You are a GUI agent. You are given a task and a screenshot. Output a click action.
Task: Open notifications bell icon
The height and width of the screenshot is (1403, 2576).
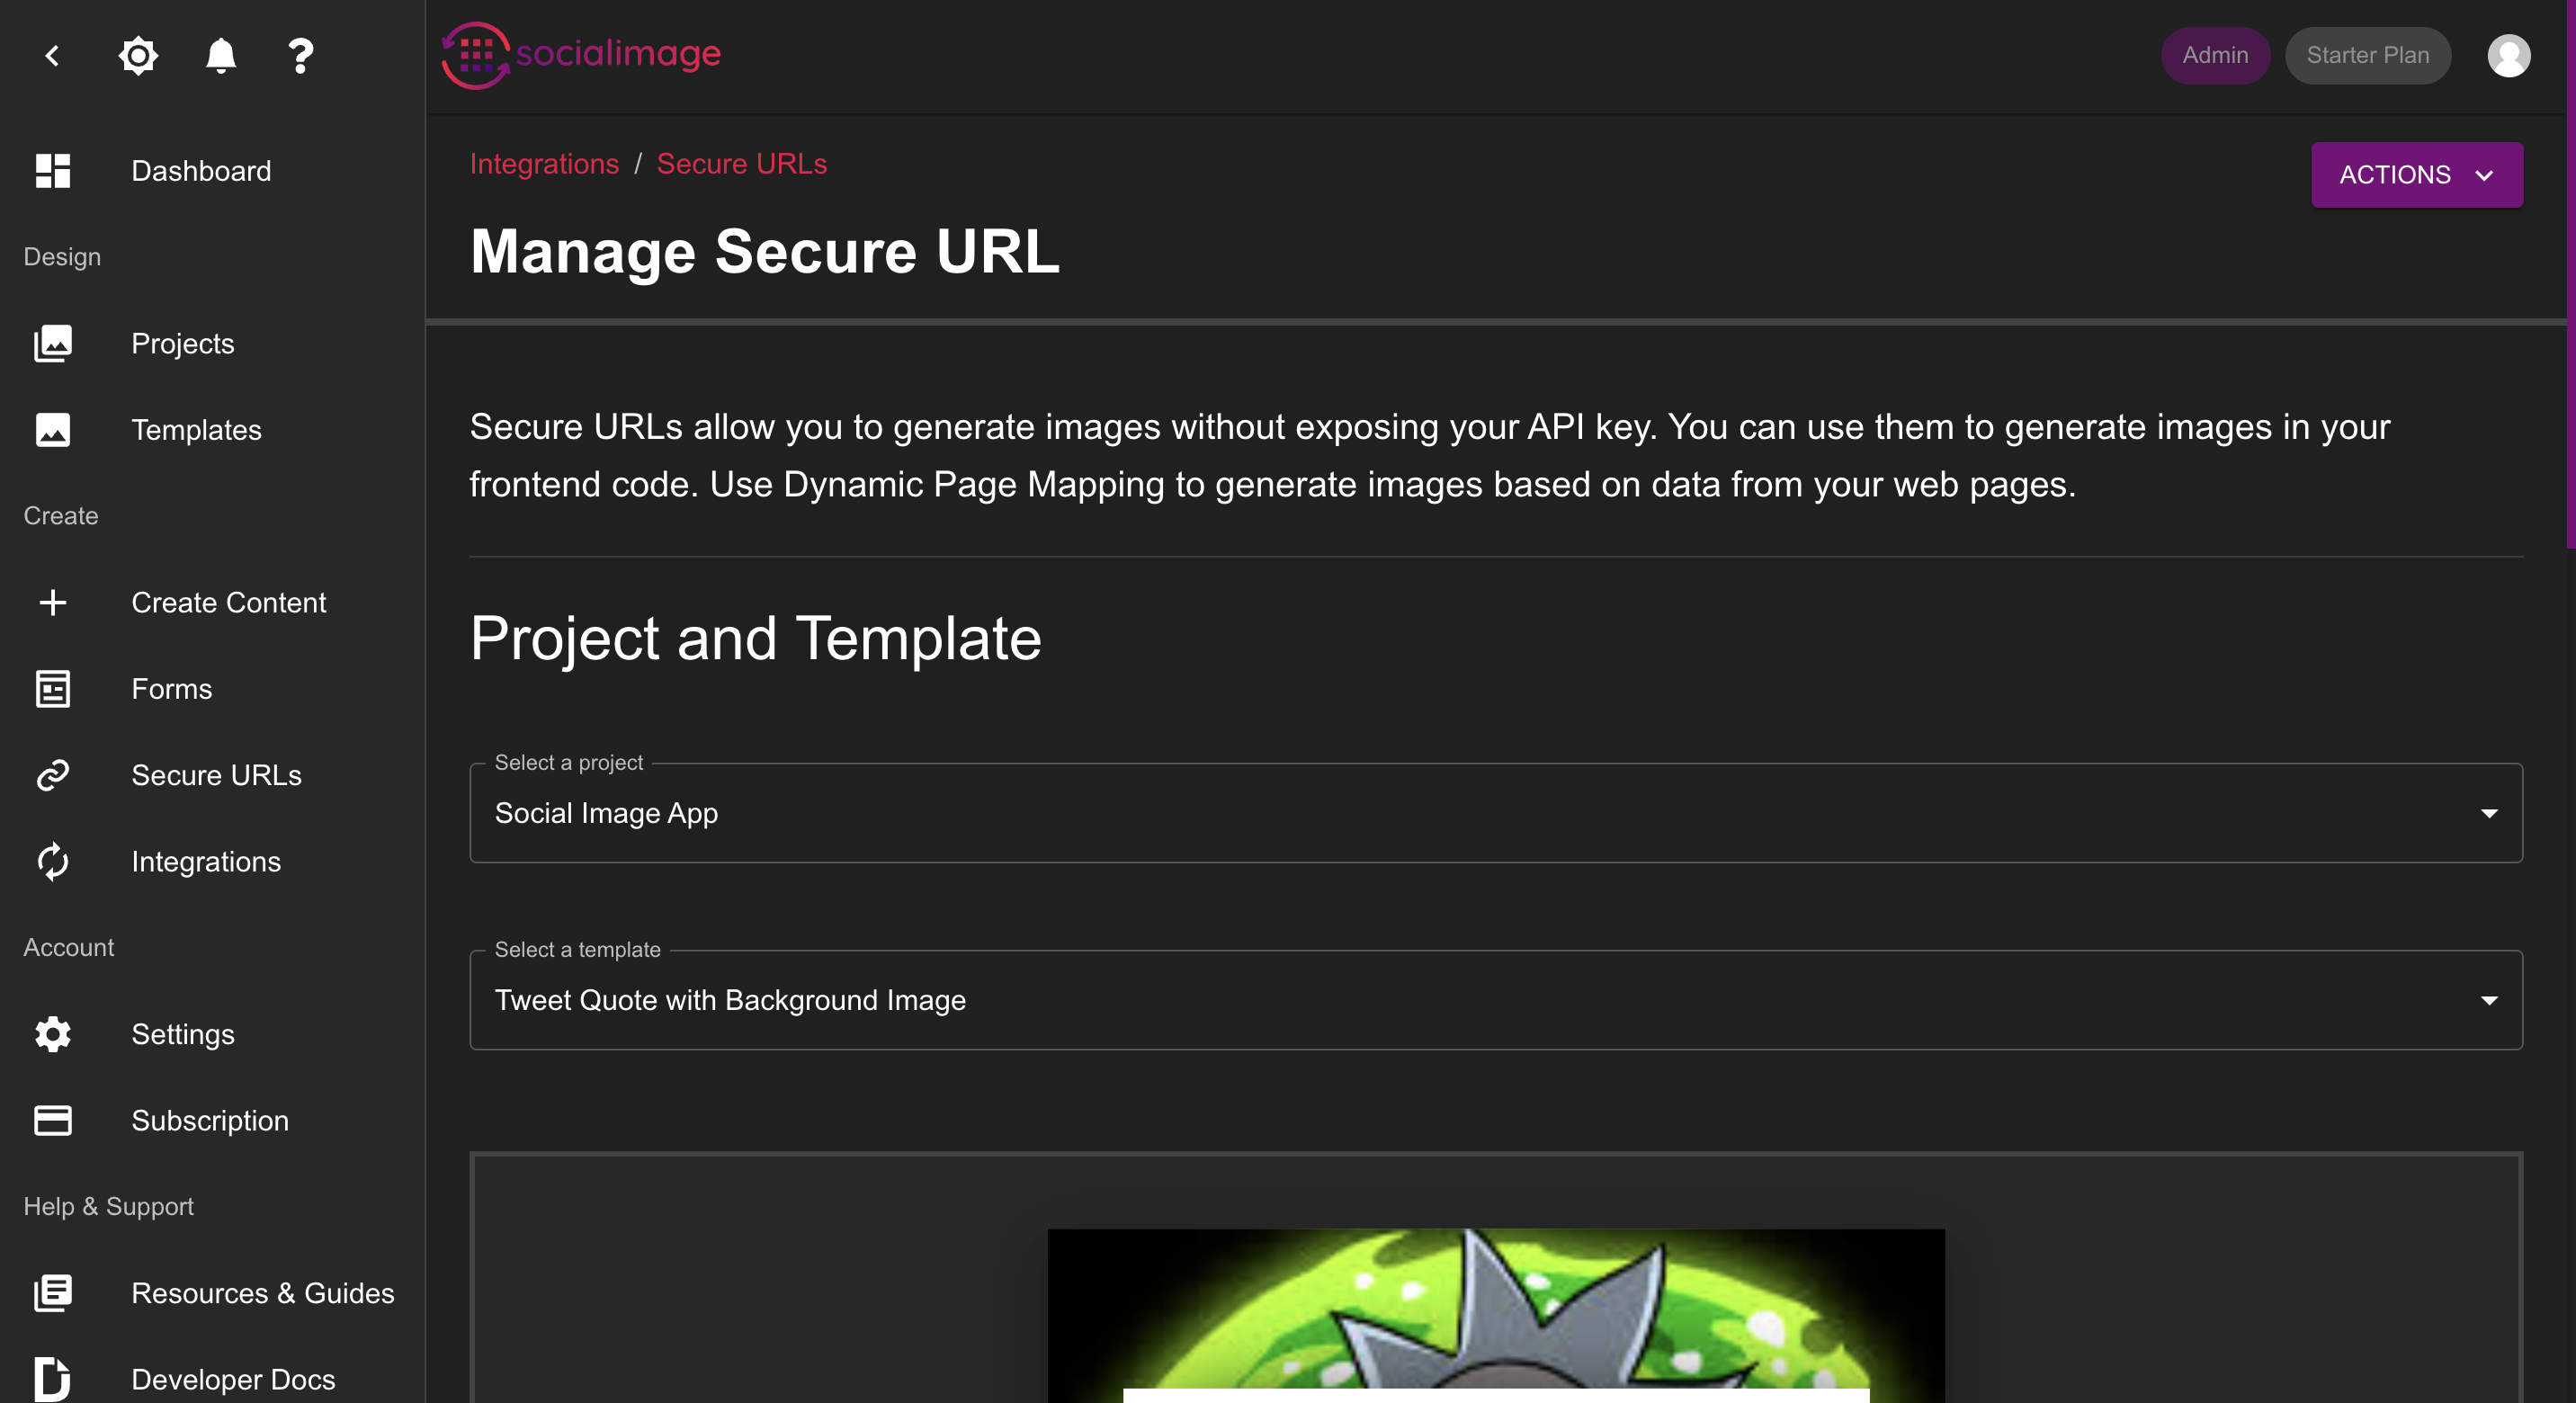point(220,55)
